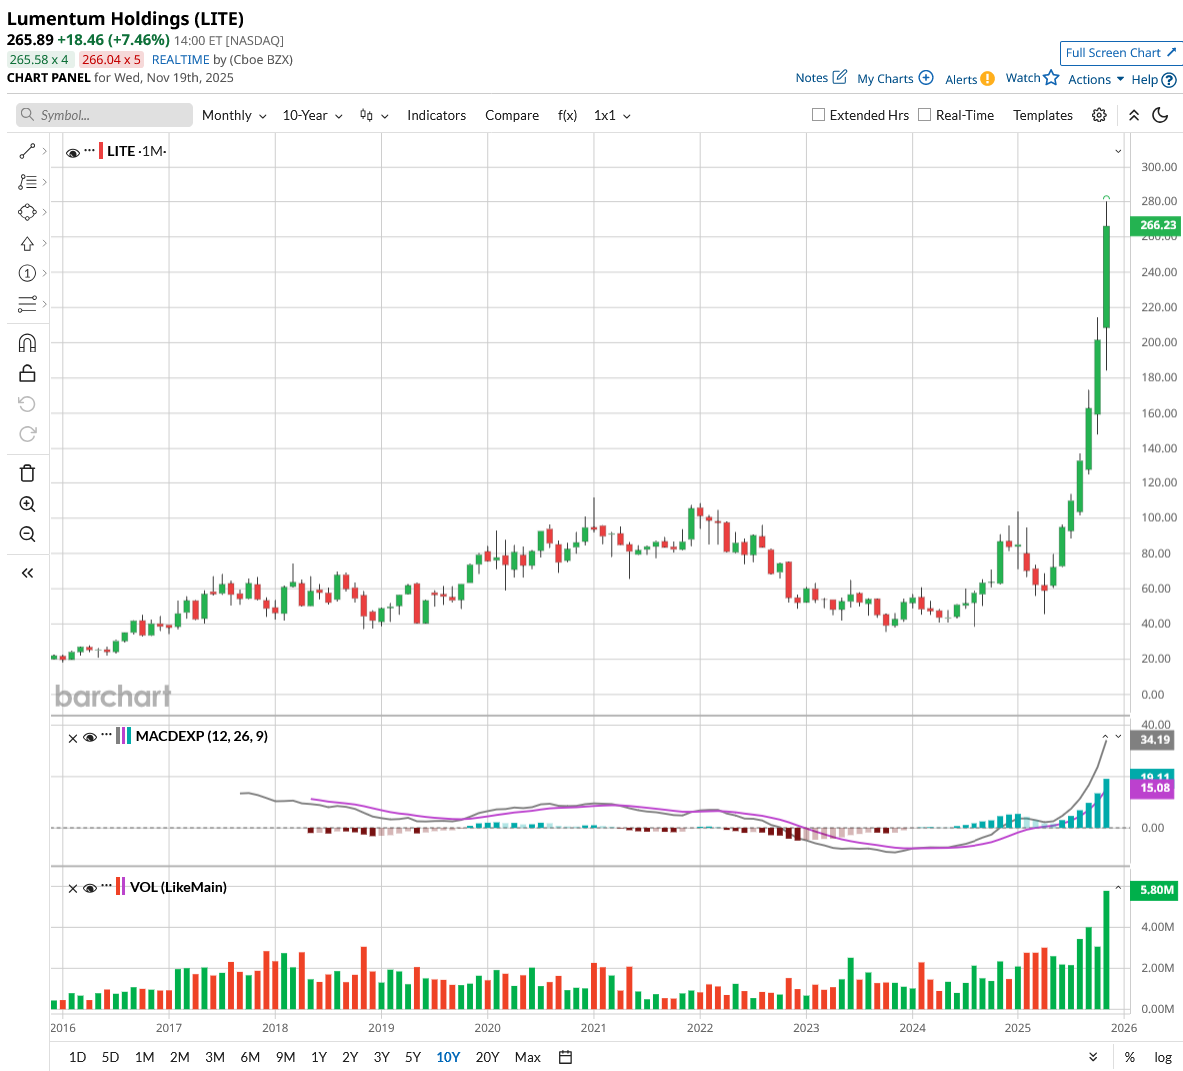Open the f(x) expression tool
1183x1071 pixels.
click(567, 115)
